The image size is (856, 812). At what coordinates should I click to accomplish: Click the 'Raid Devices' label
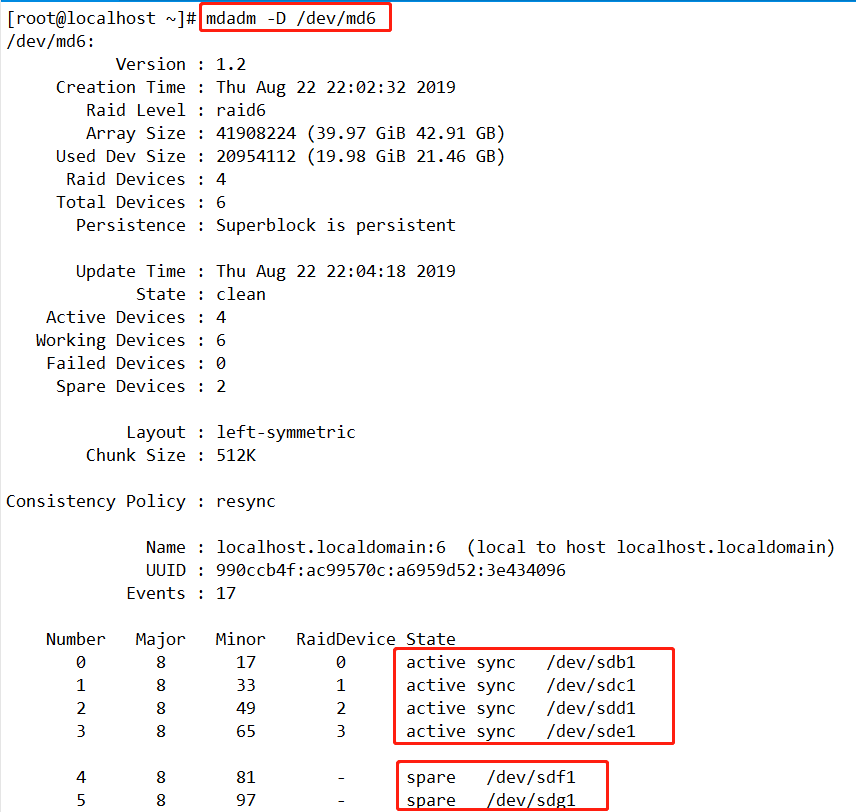coord(126,179)
